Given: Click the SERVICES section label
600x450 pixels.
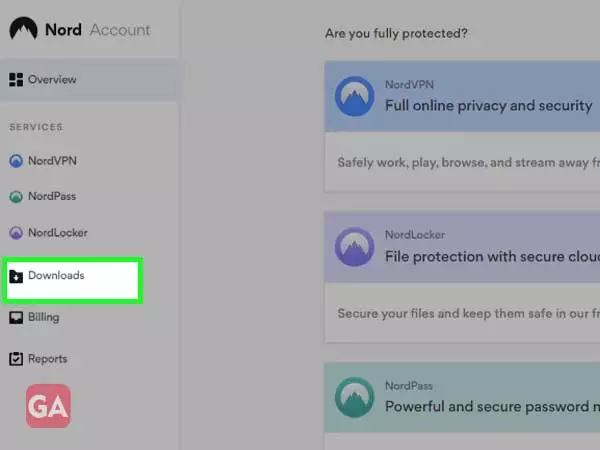Looking at the screenshot, I should click(x=36, y=127).
